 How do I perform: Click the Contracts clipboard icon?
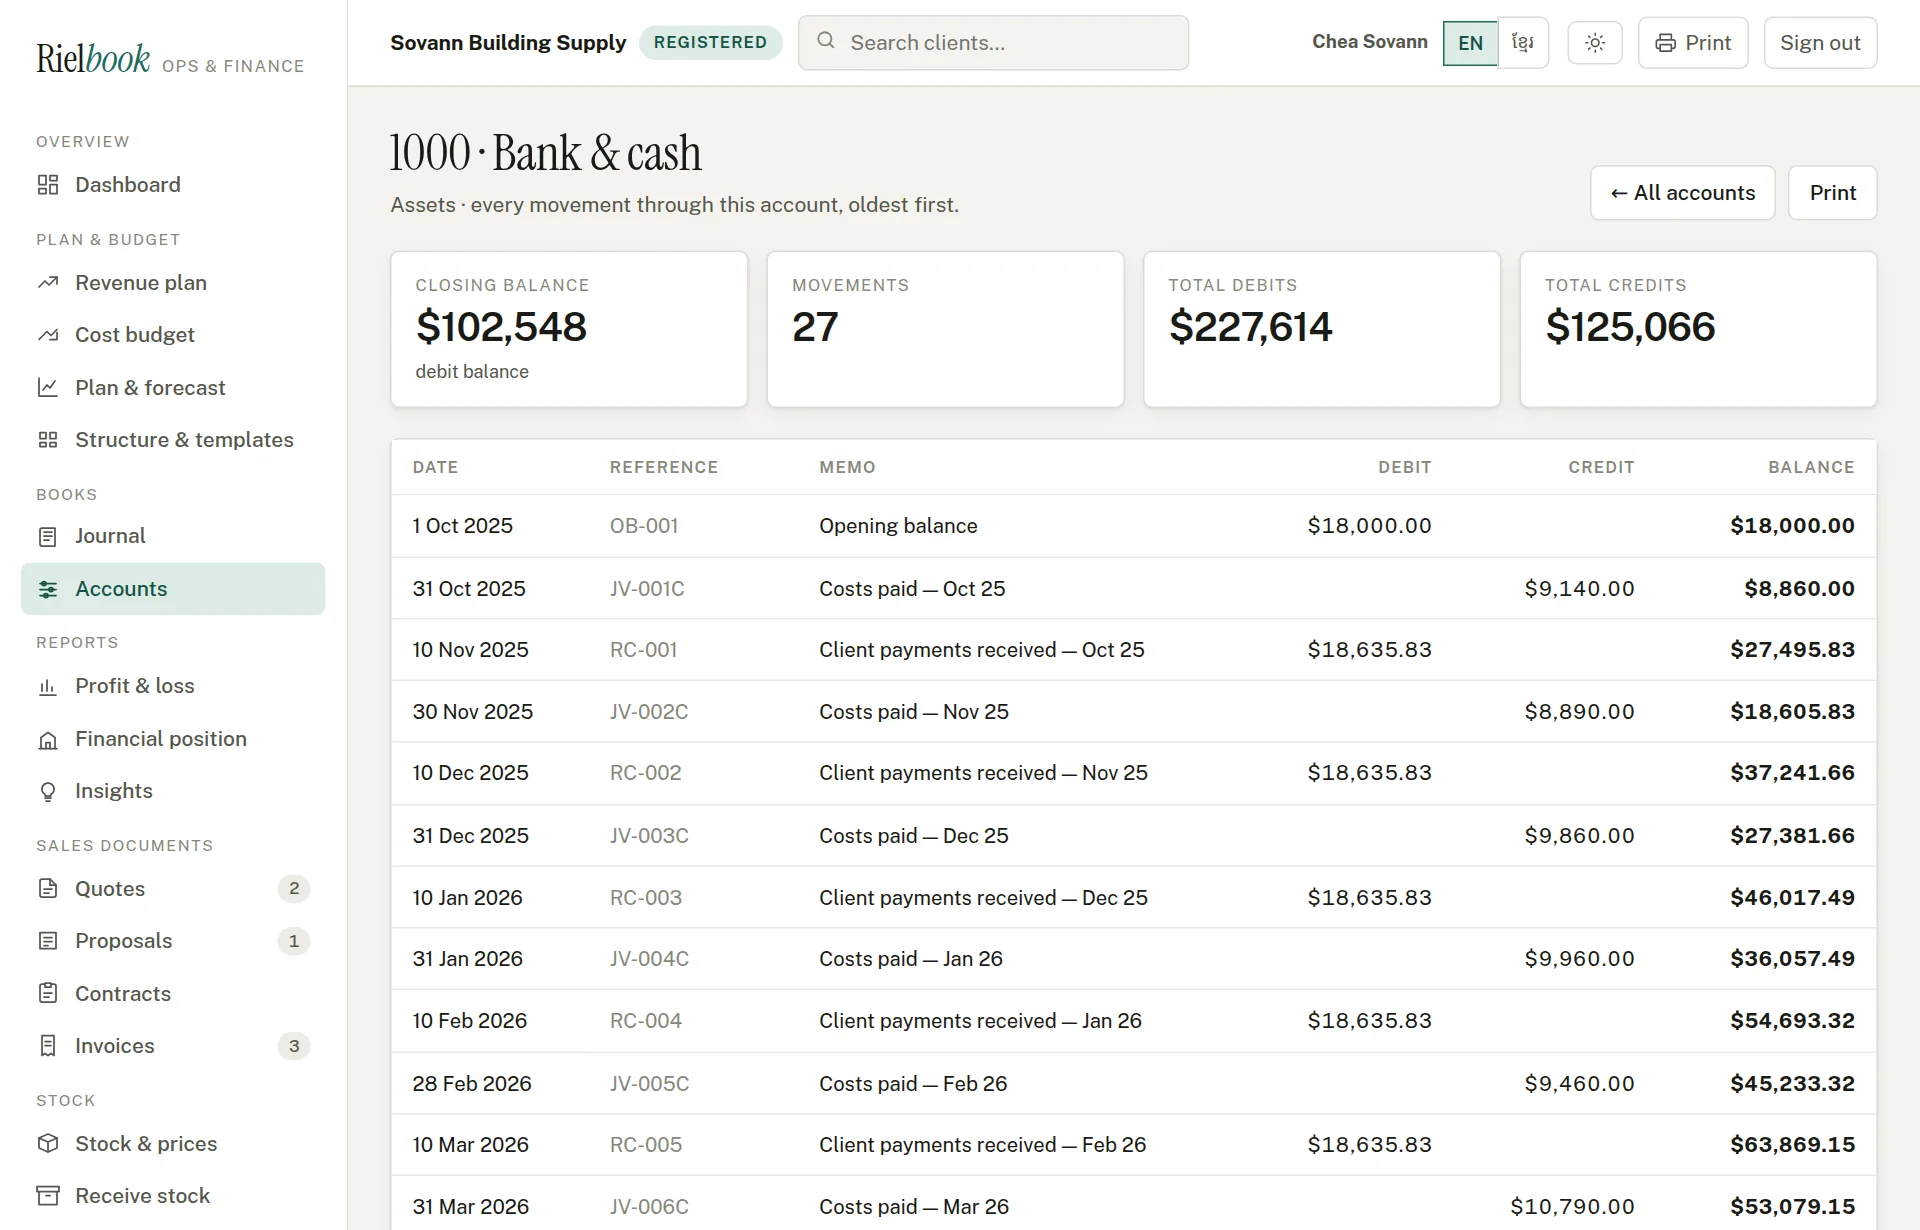pos(48,993)
